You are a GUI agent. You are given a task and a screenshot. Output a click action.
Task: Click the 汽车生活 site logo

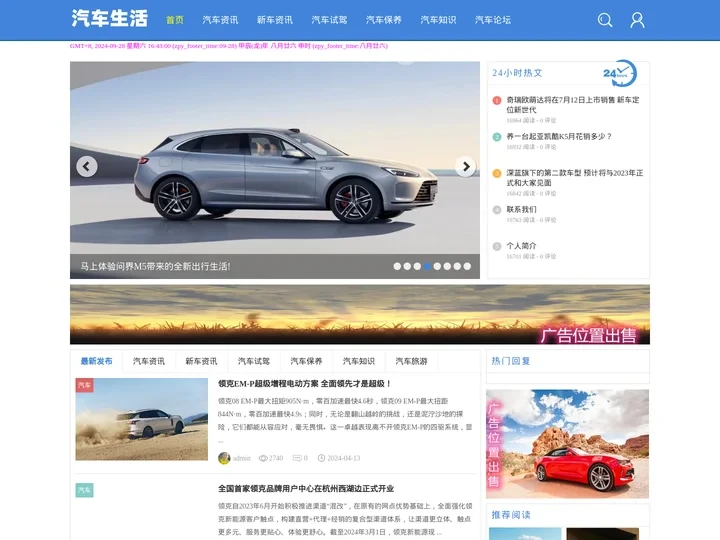tap(110, 19)
